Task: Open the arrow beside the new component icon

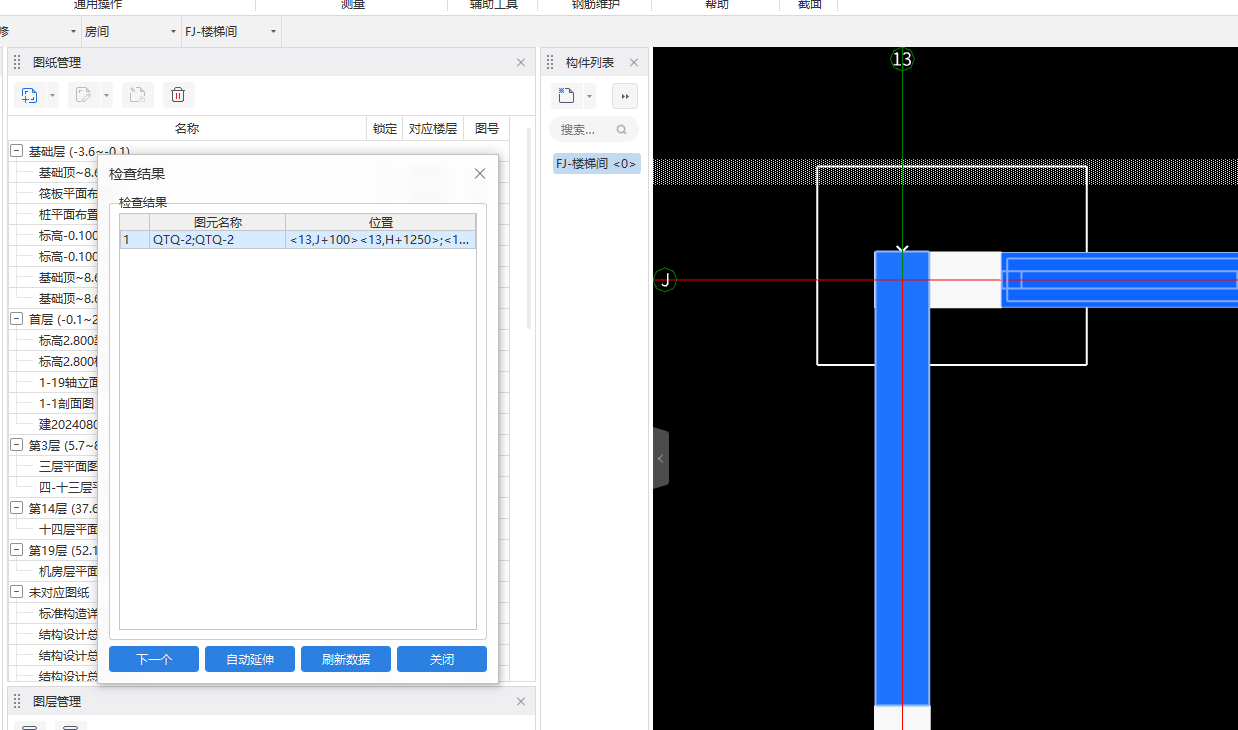Action: coord(589,96)
